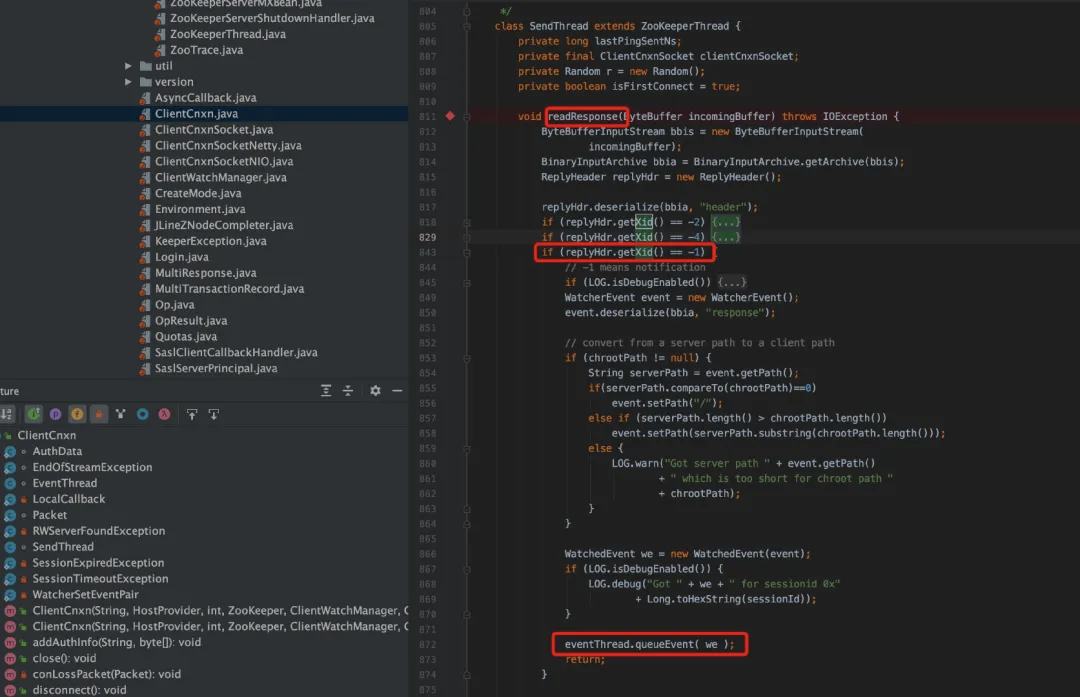Image resolution: width=1080 pixels, height=697 pixels.
Task: Toggle the pink Show Lambdas filter
Action: coord(165,414)
